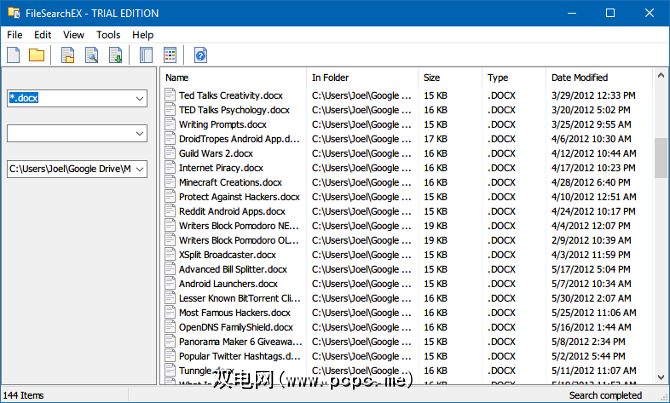Click file icon of Android Launchers.docx
The height and width of the screenshot is (403, 670).
click(x=170, y=283)
